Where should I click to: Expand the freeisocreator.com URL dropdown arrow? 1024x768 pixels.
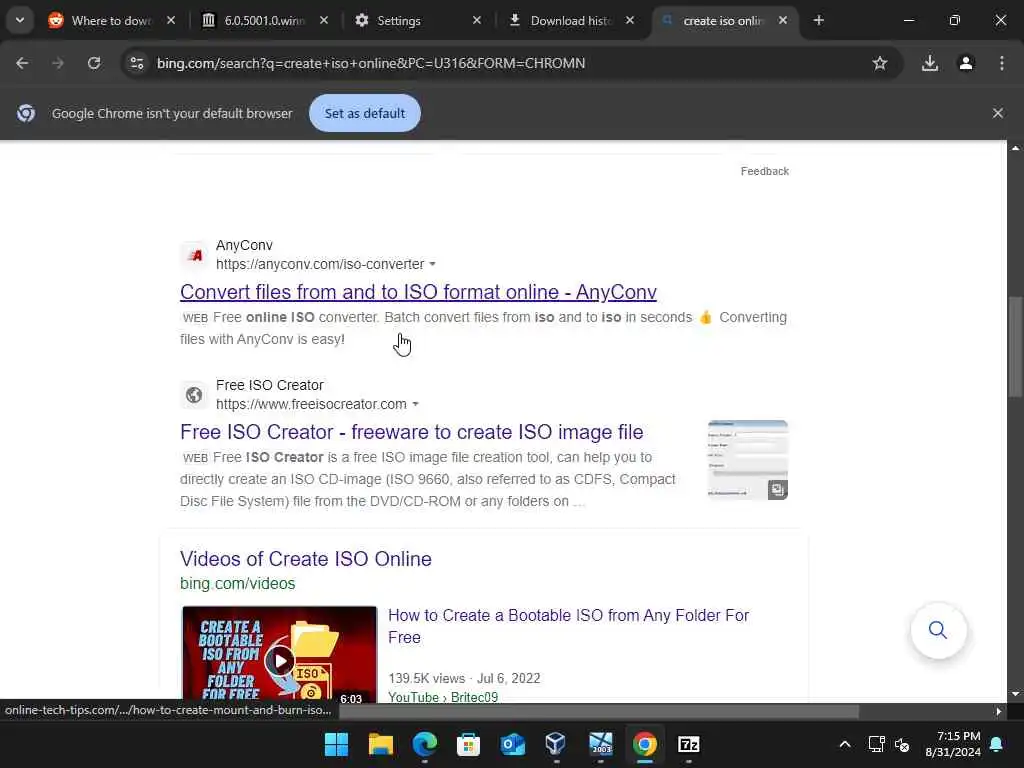(x=415, y=404)
